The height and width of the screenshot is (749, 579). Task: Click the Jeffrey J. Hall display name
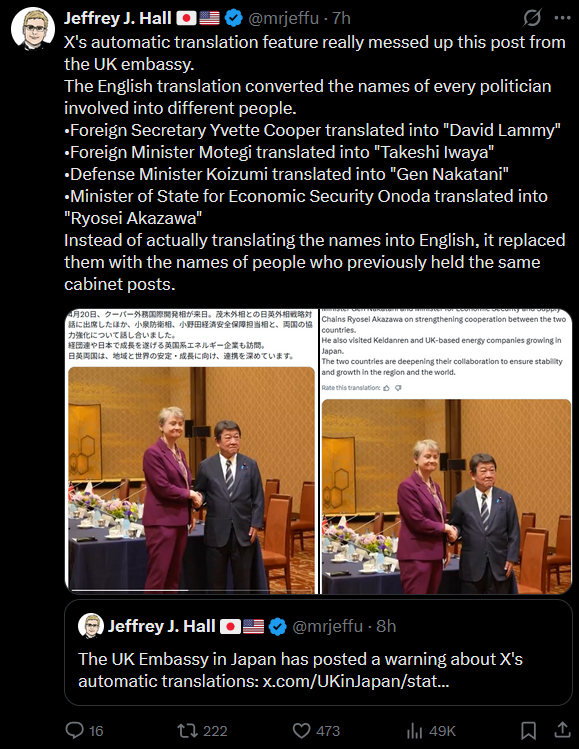coord(118,18)
